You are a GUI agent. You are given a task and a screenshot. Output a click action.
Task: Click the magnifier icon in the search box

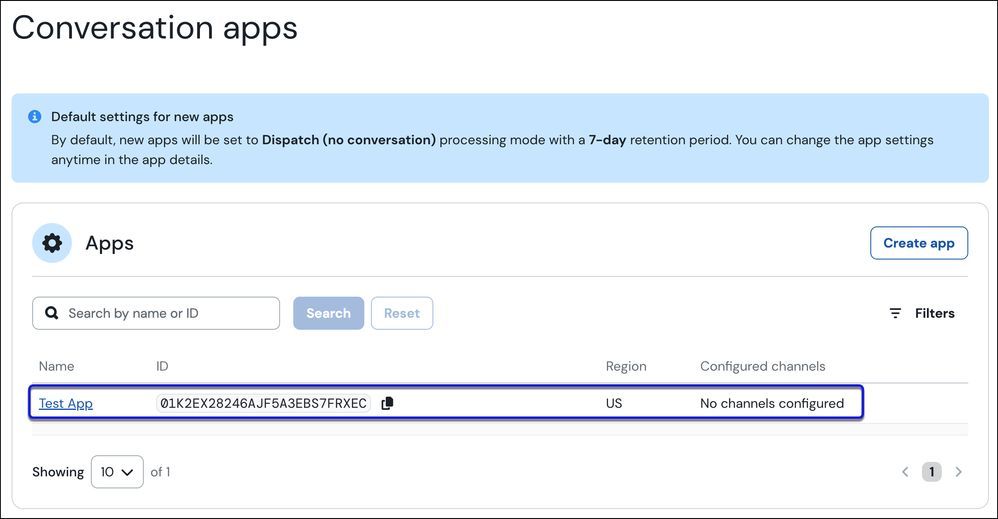[x=52, y=313]
